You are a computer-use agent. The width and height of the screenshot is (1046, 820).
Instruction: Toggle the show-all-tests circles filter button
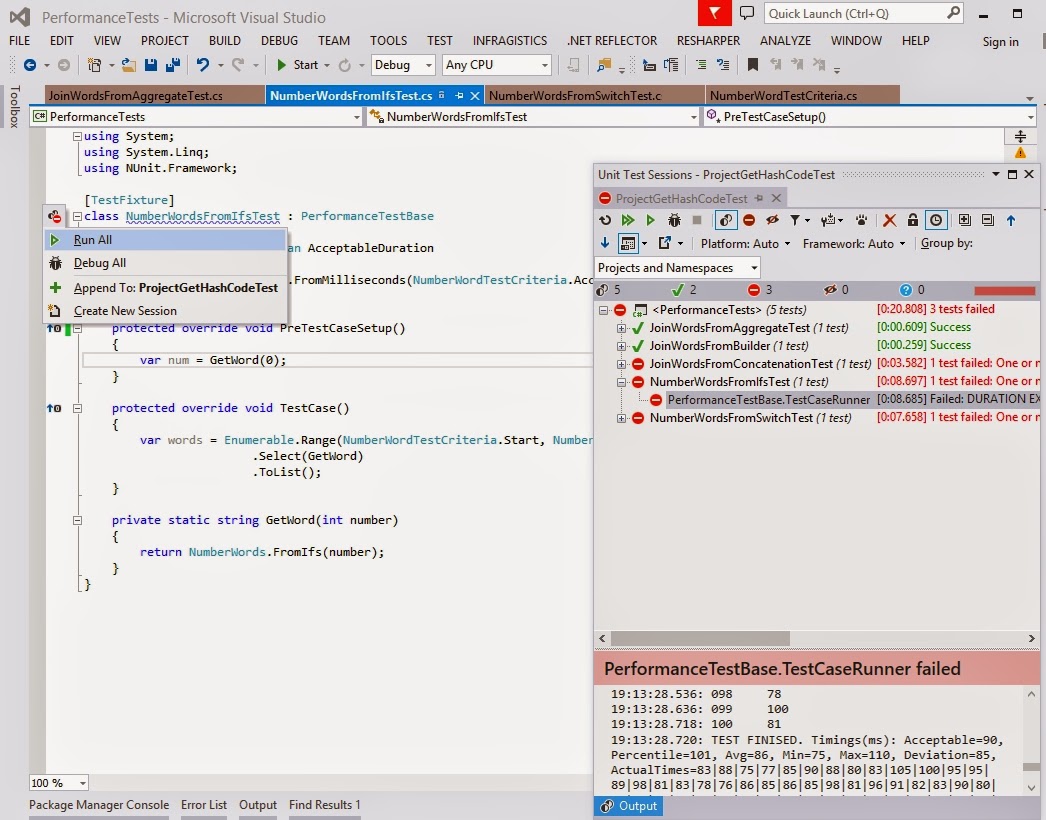[726, 220]
